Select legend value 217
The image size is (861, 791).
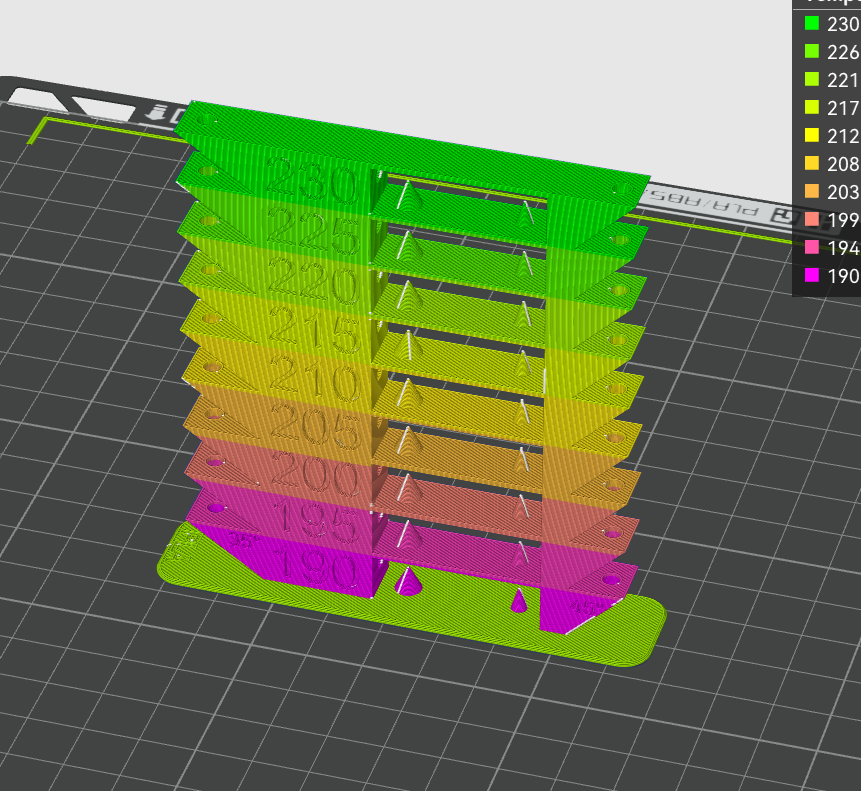[x=843, y=108]
